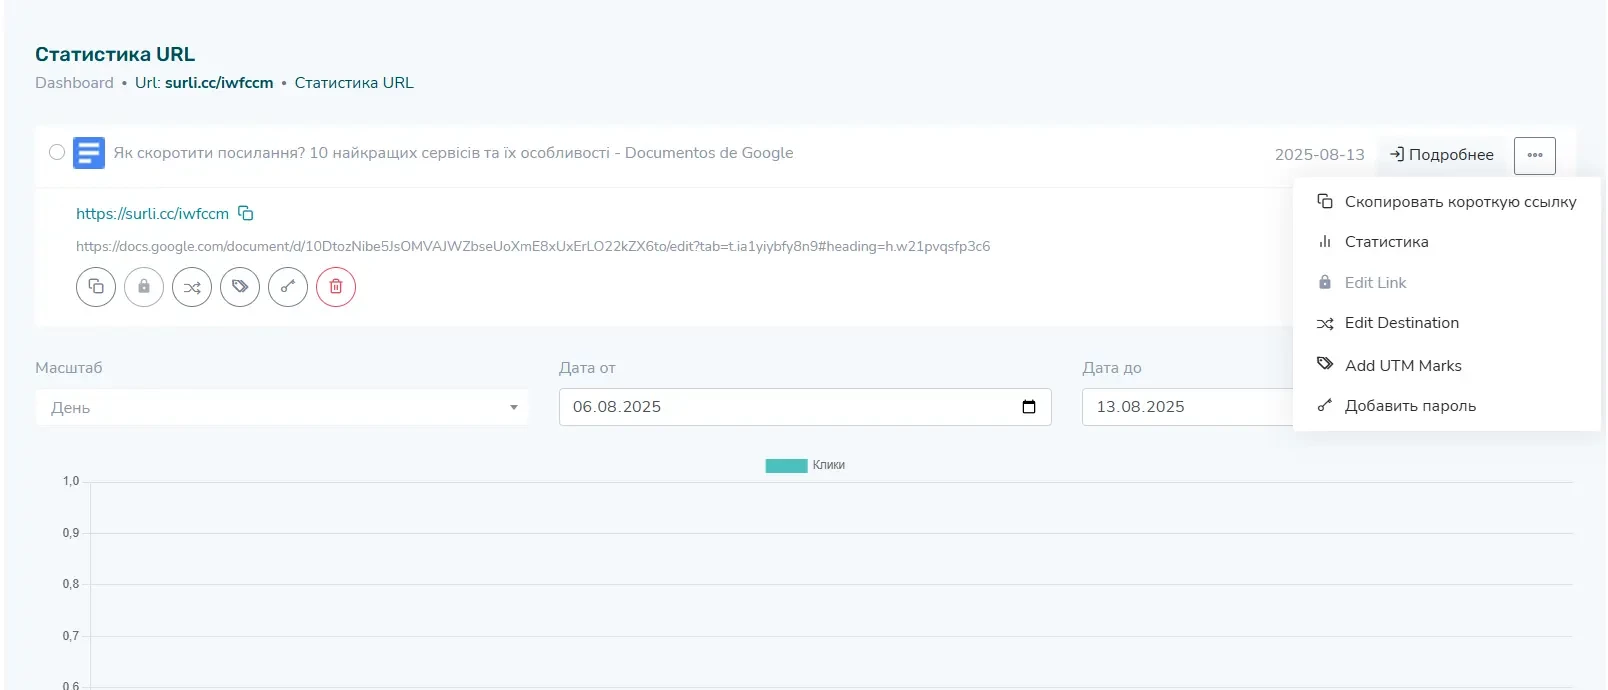Viewport: 1608px width, 690px height.
Task: Click the link title Як скоротити посилання
Action: pos(453,153)
